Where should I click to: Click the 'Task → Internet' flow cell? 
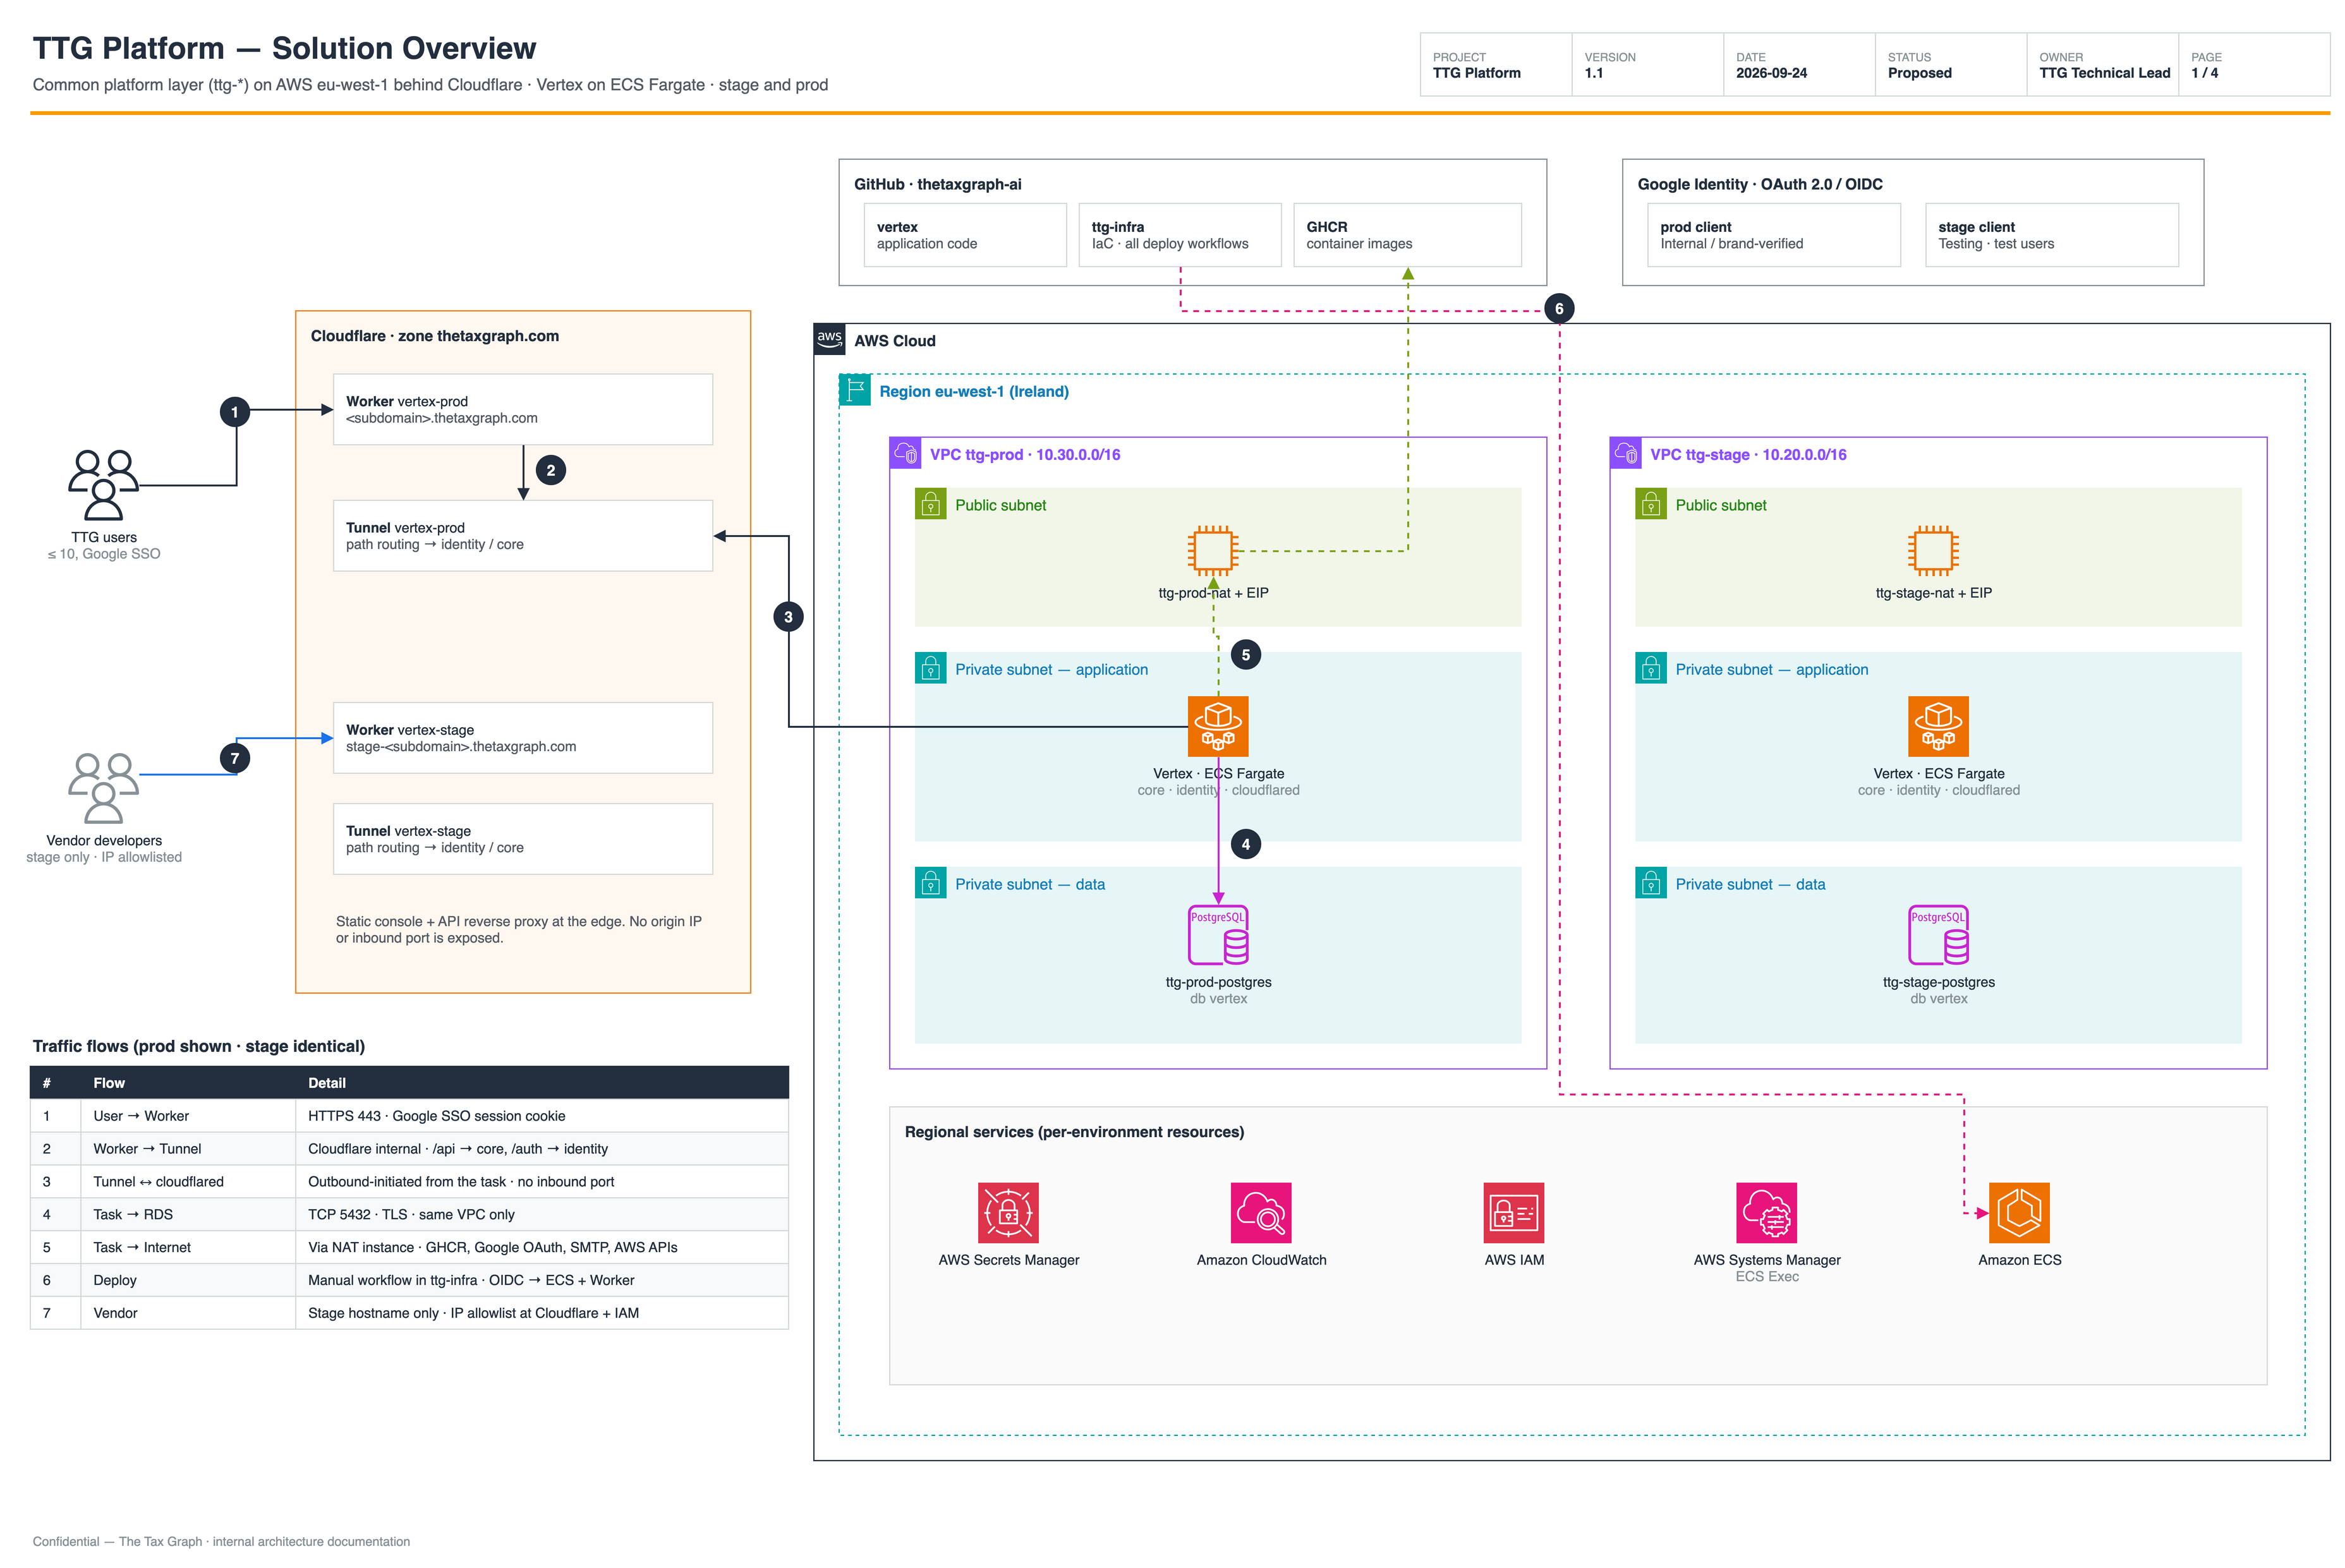click(x=188, y=1248)
